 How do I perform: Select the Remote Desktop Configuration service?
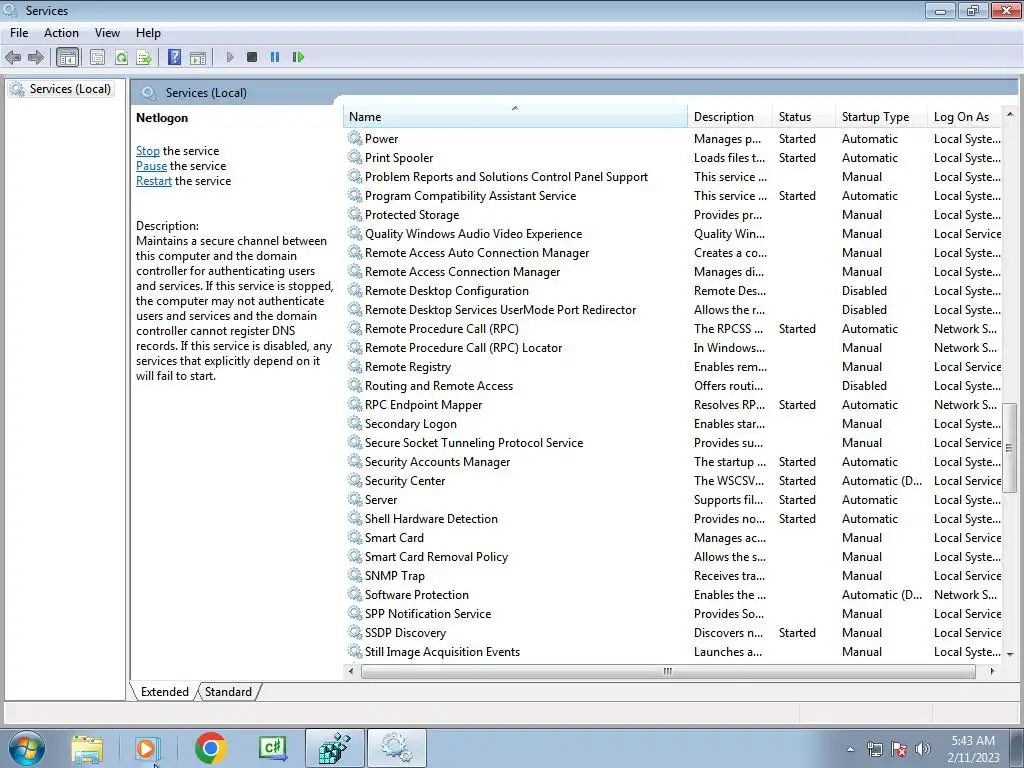click(x=673, y=291)
